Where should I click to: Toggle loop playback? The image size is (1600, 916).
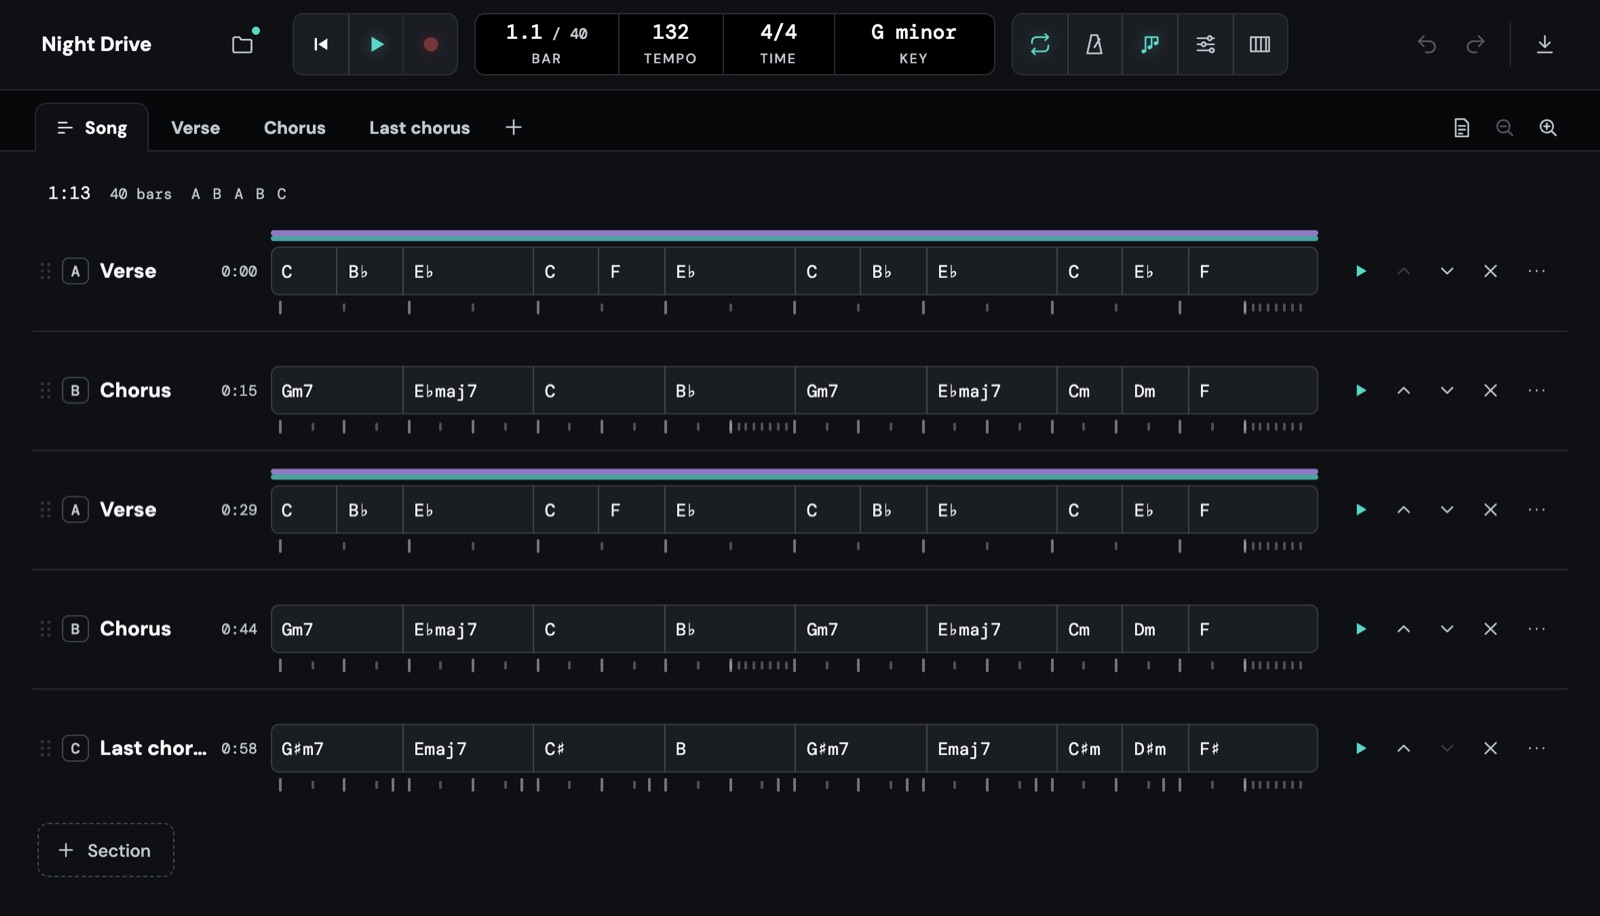1040,44
